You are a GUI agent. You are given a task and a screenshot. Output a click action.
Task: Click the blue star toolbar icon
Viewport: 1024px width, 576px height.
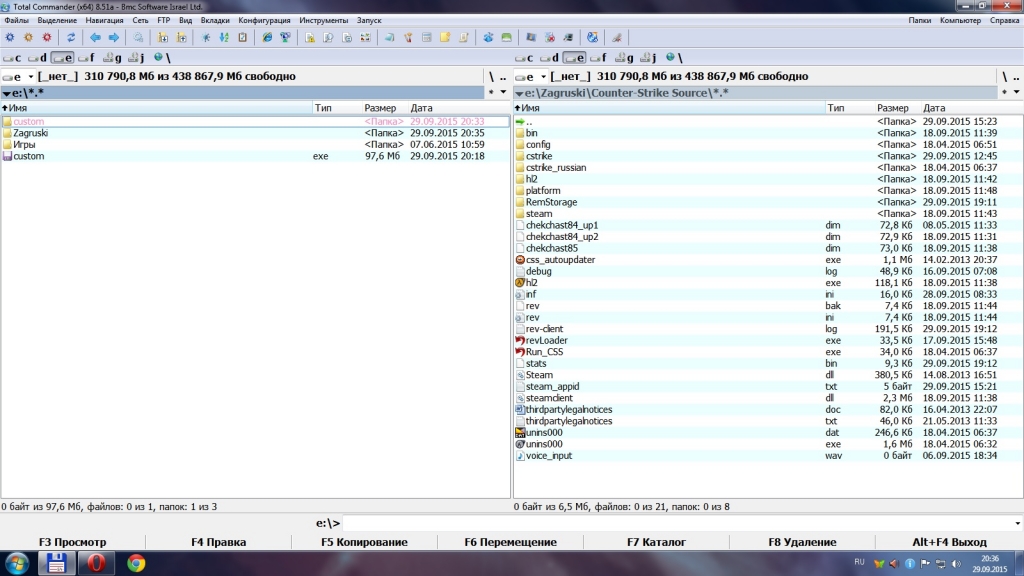coord(206,37)
